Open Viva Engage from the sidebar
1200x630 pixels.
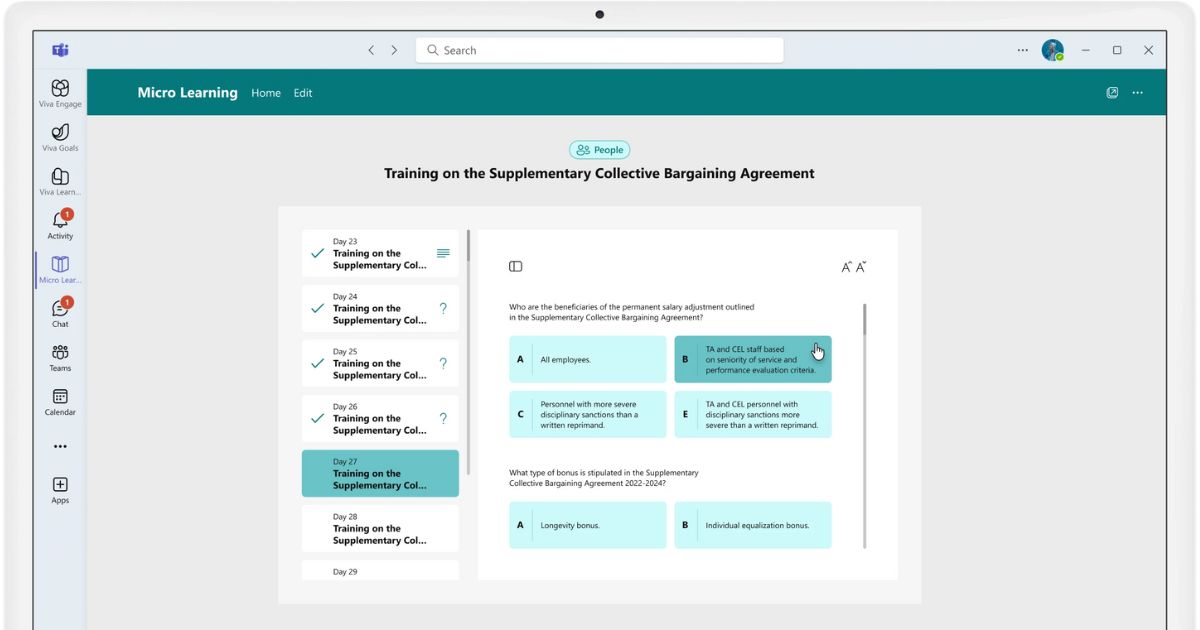60,92
